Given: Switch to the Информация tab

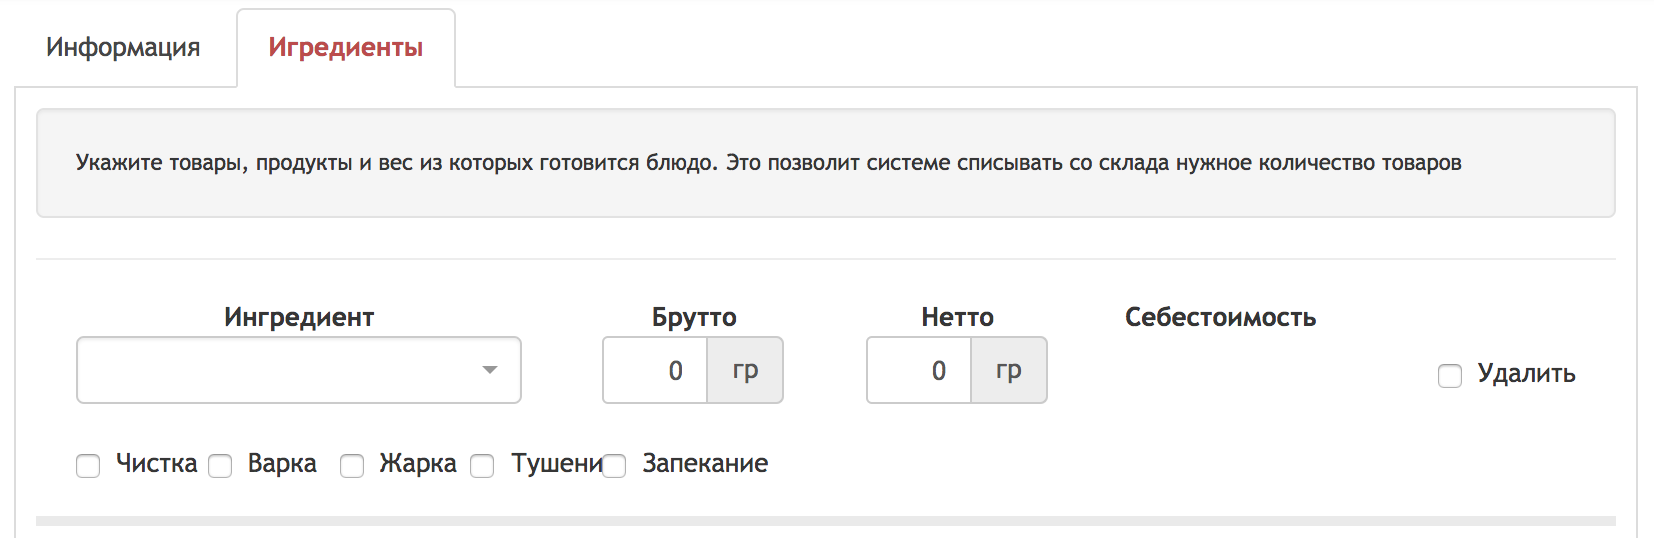Looking at the screenshot, I should point(123,47).
